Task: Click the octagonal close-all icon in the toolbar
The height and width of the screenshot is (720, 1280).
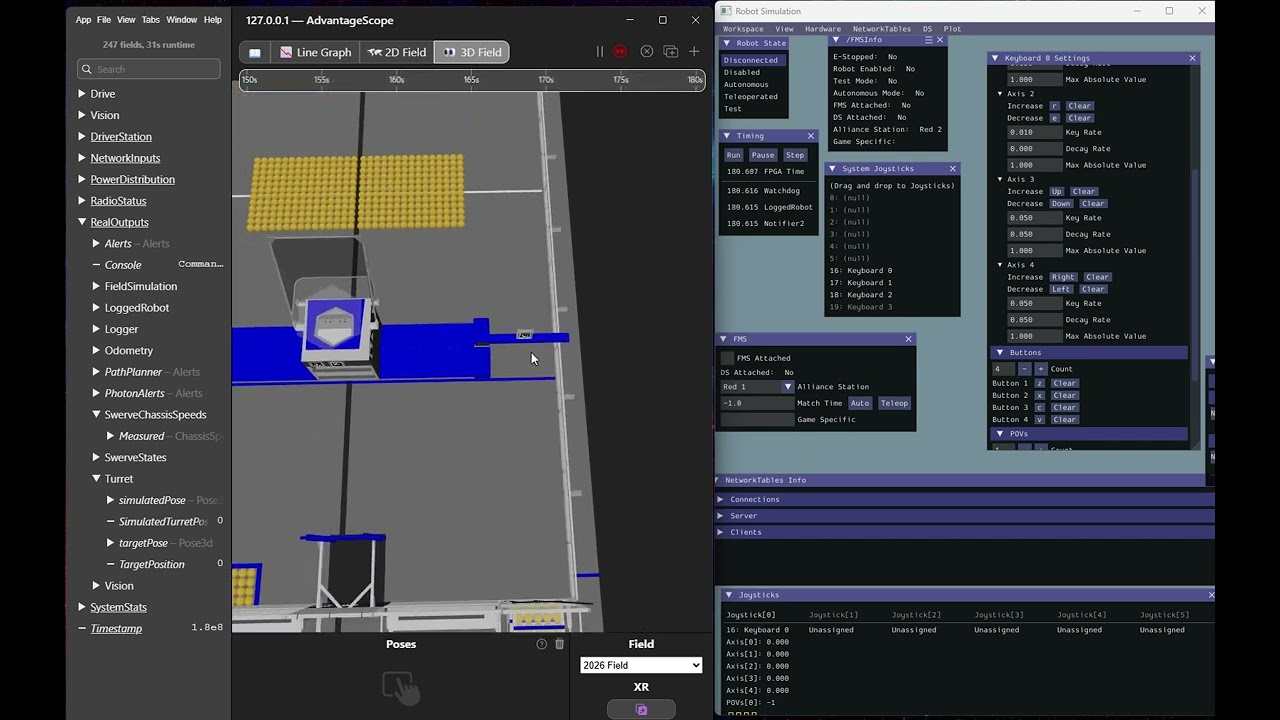Action: click(647, 51)
